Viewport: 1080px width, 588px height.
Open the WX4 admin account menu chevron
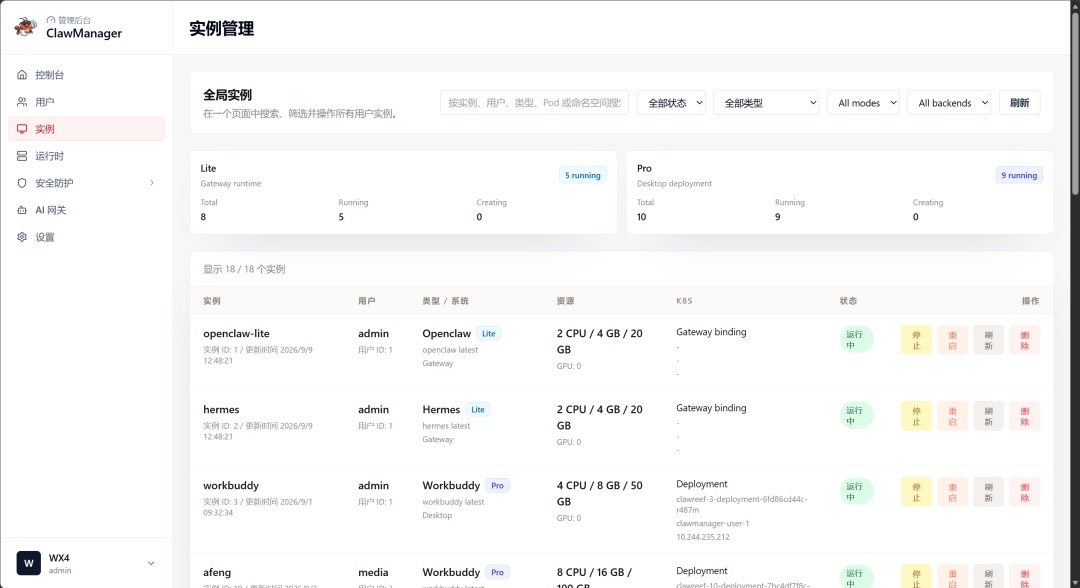tap(151, 563)
